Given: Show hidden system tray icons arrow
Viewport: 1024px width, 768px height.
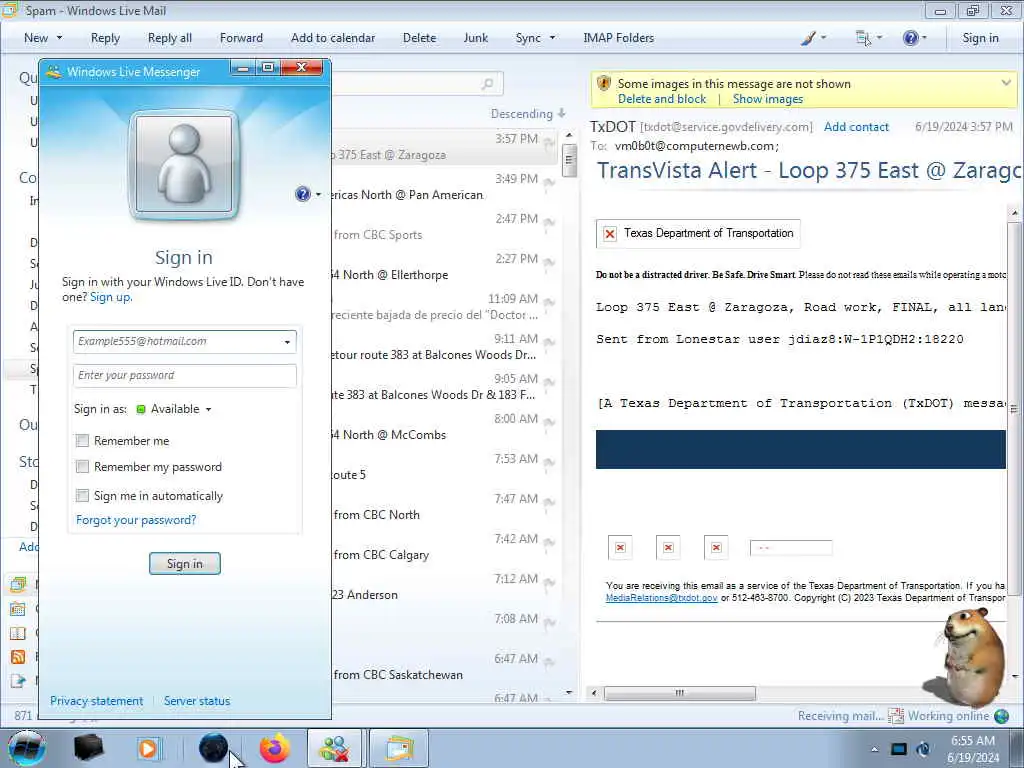Looking at the screenshot, I should coord(874,748).
